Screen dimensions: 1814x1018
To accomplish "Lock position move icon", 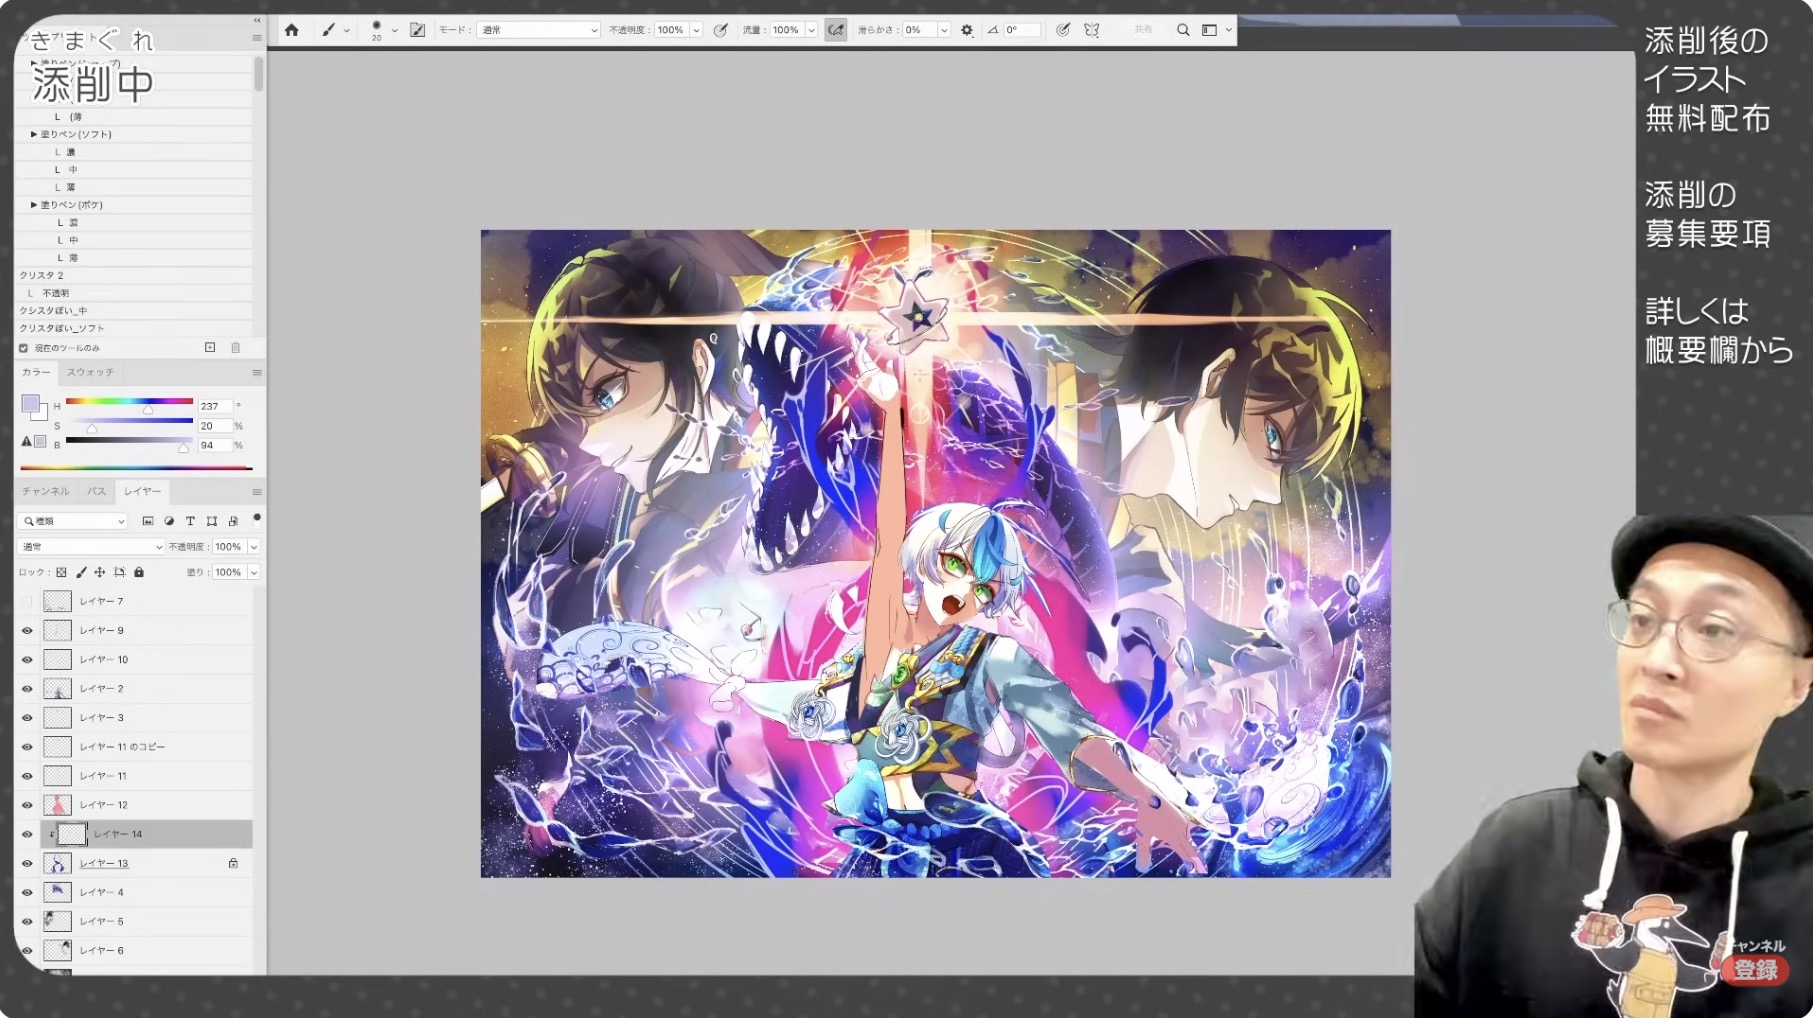I will (x=100, y=573).
